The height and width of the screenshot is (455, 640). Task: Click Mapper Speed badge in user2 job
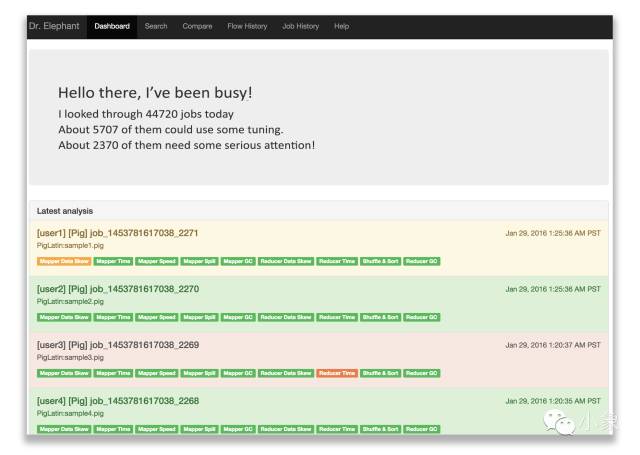157,317
